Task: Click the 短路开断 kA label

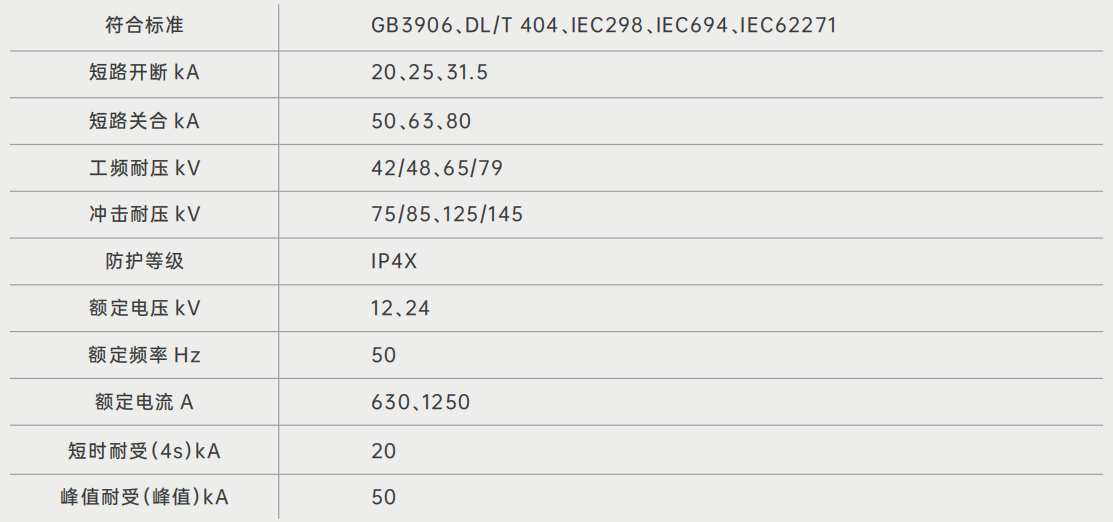Action: 144,73
